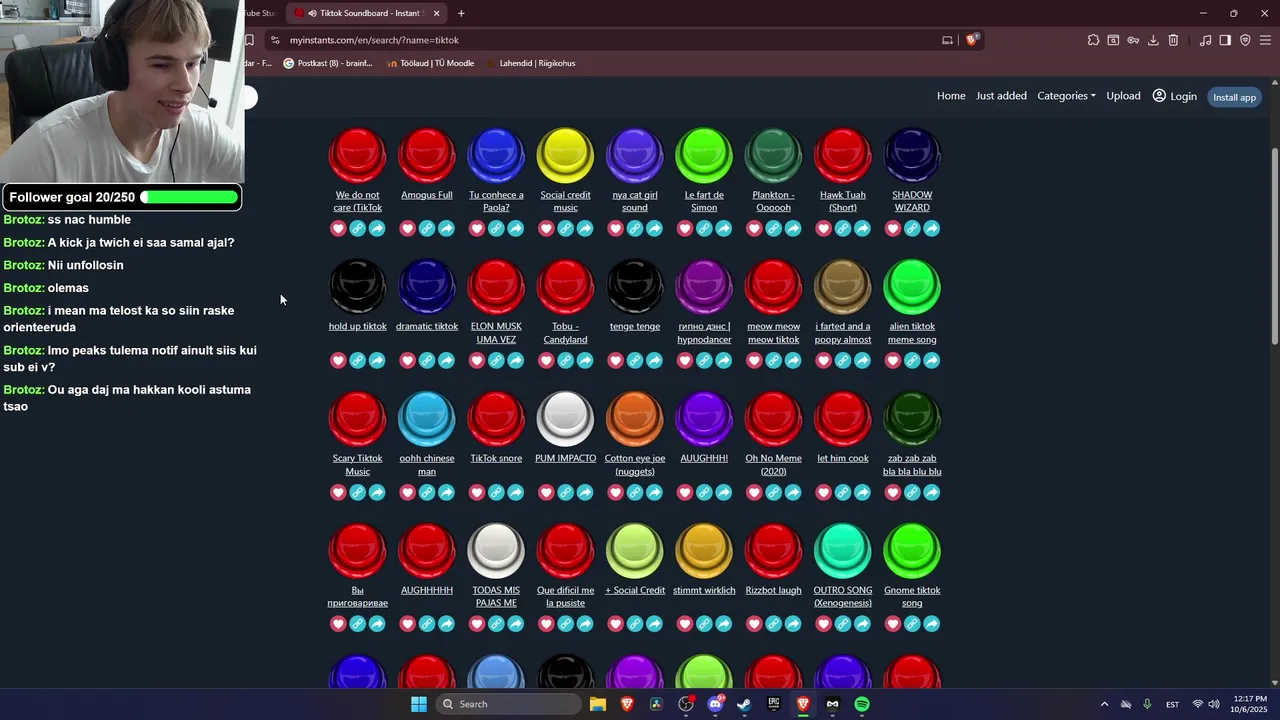Open Steam from the taskbar

744,704
